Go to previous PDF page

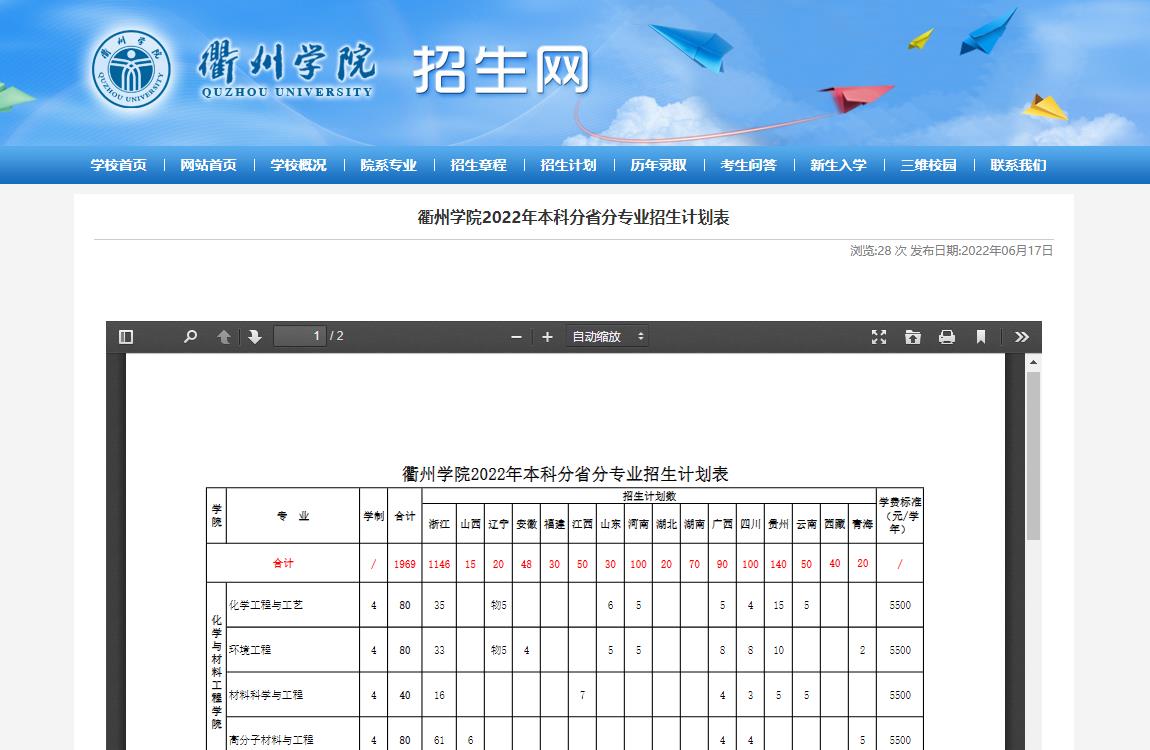coord(224,337)
